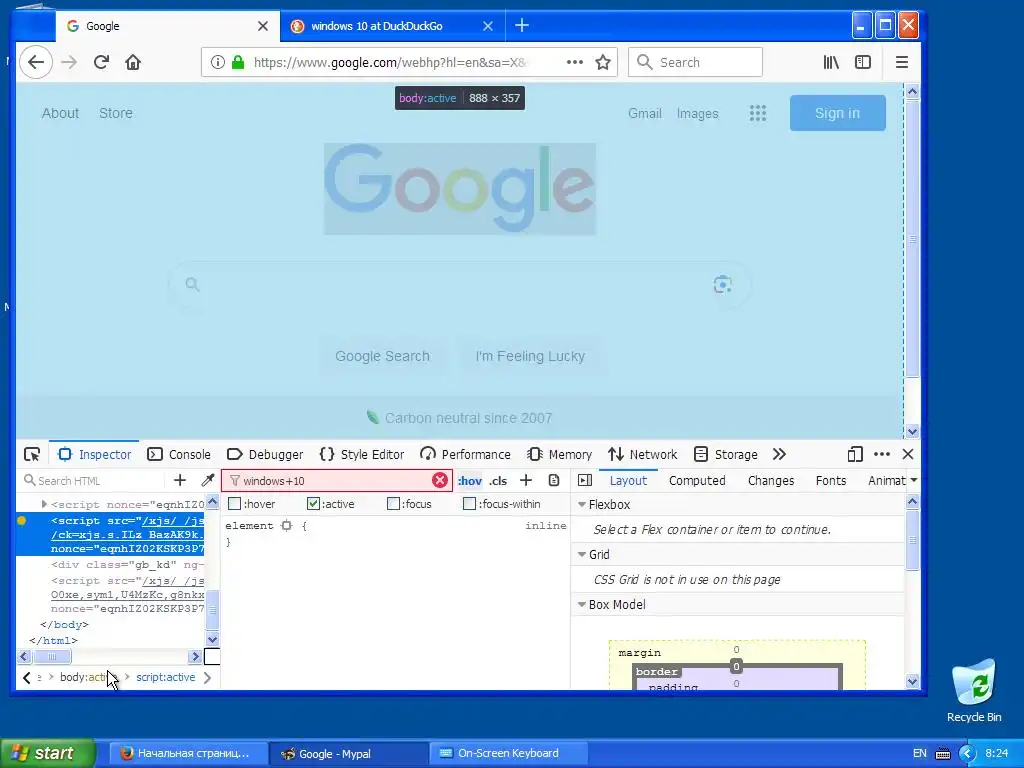Screen dimensions: 1024x768
Task: Create new node in HTML panel
Action: 180,481
